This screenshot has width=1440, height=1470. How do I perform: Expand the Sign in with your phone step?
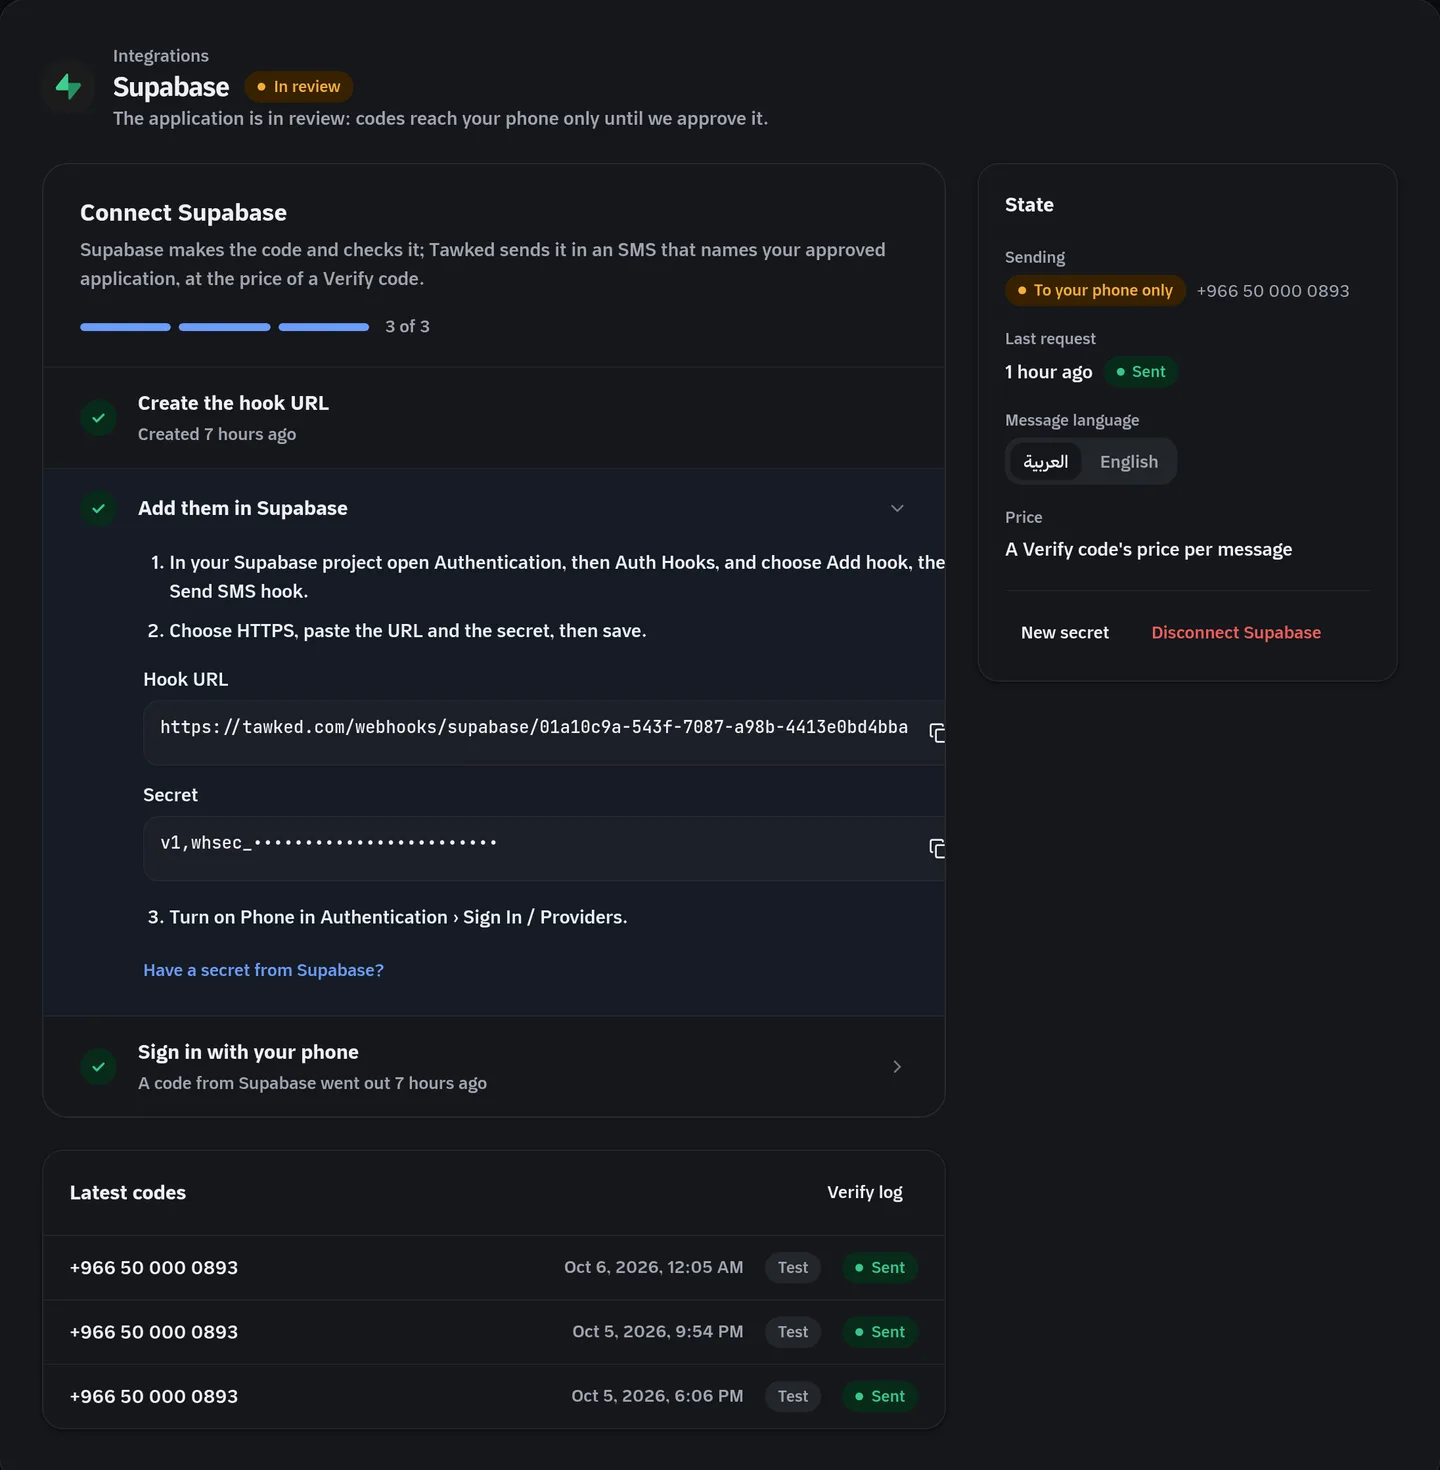897,1067
